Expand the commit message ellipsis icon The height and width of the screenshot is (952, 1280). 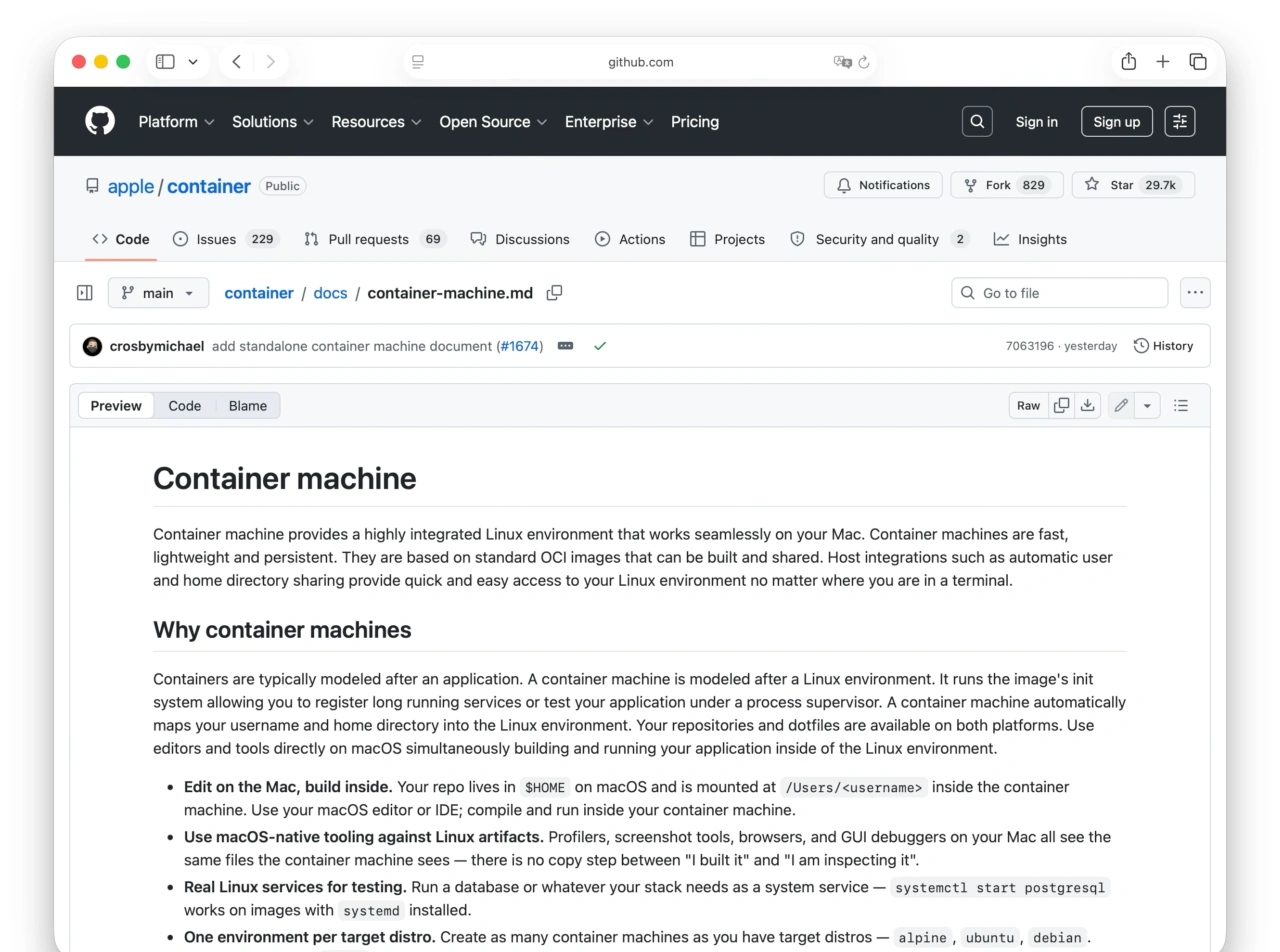coord(565,346)
